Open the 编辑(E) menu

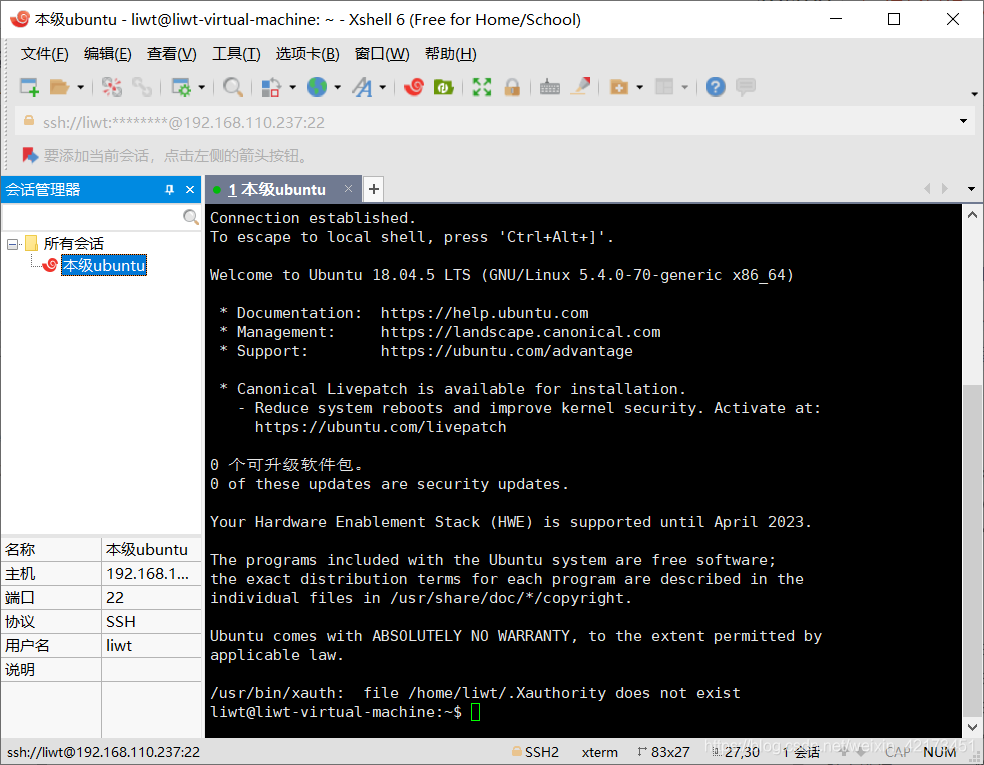(107, 54)
